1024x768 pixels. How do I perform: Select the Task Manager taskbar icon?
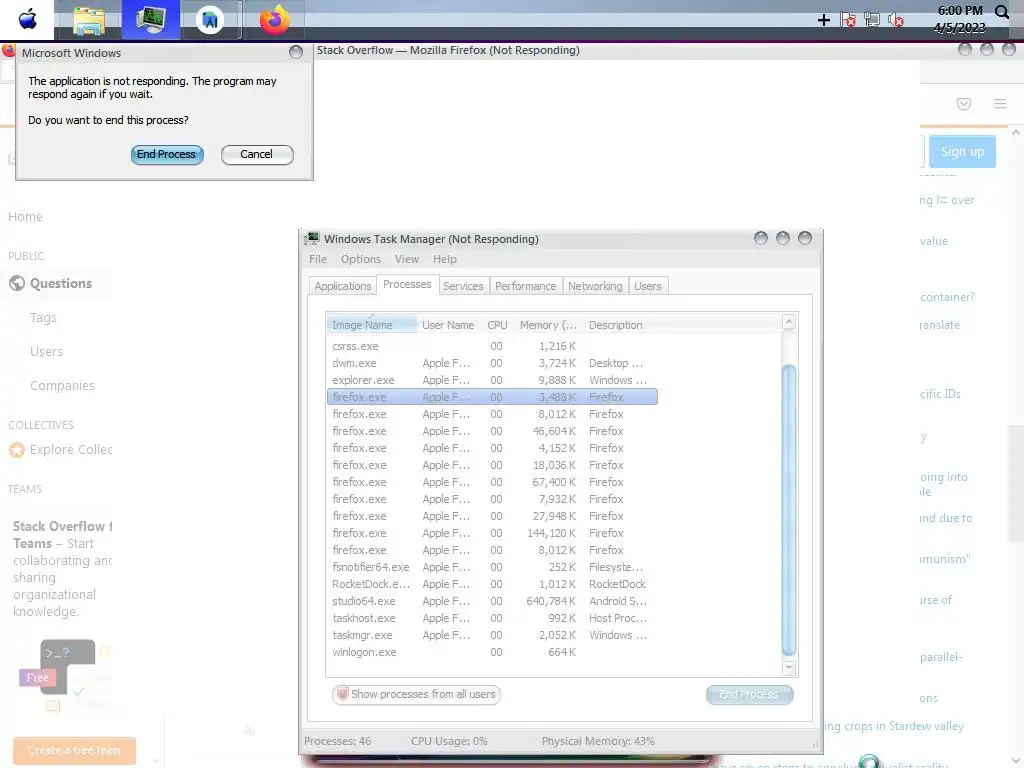[151, 20]
